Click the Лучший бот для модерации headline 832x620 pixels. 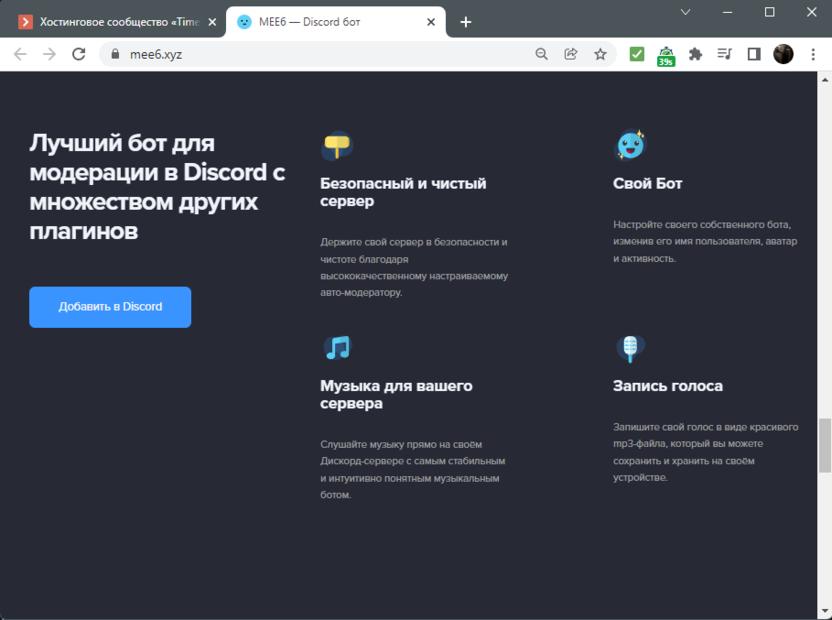click(x=157, y=187)
